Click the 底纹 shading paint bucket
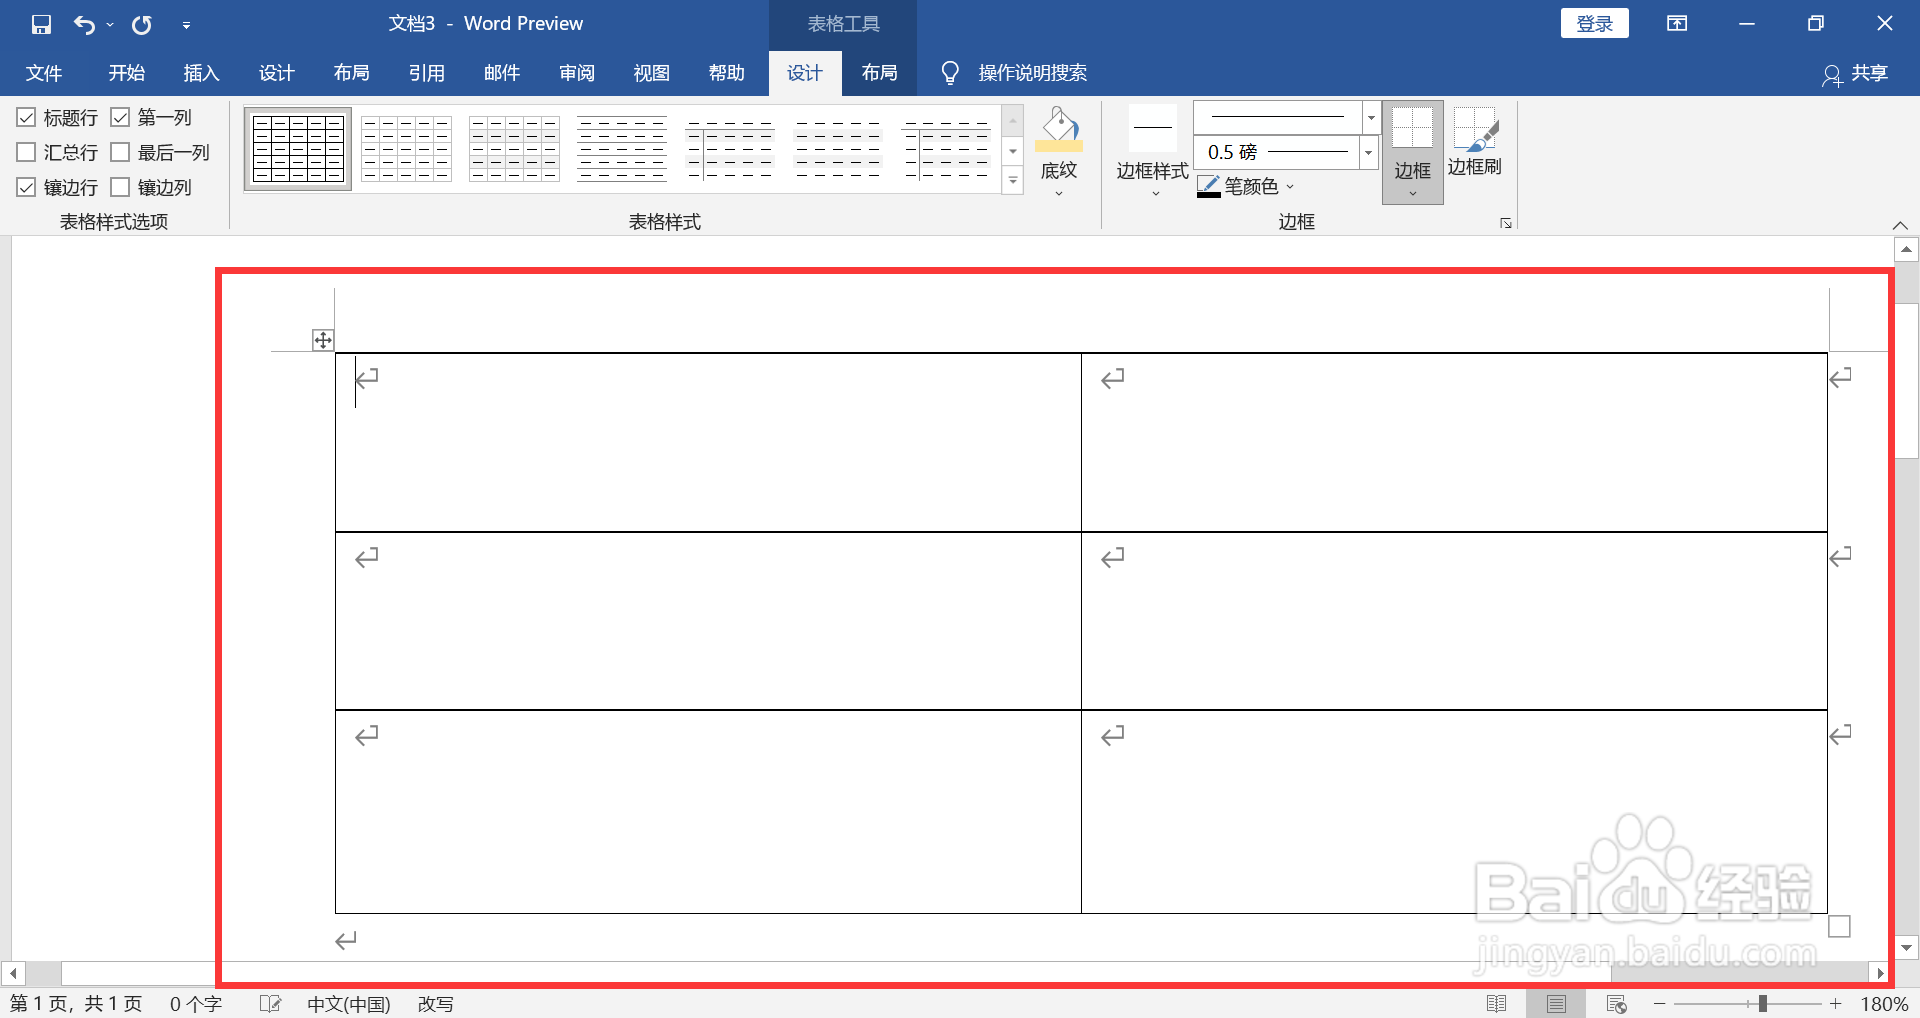 (1059, 130)
